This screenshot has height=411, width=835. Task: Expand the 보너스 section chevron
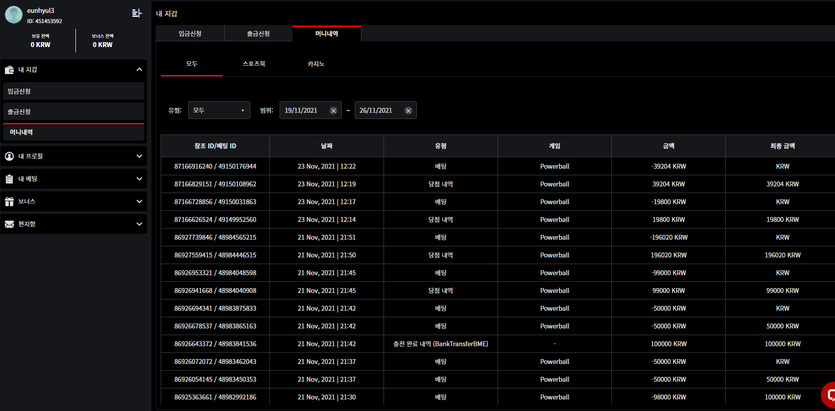139,202
